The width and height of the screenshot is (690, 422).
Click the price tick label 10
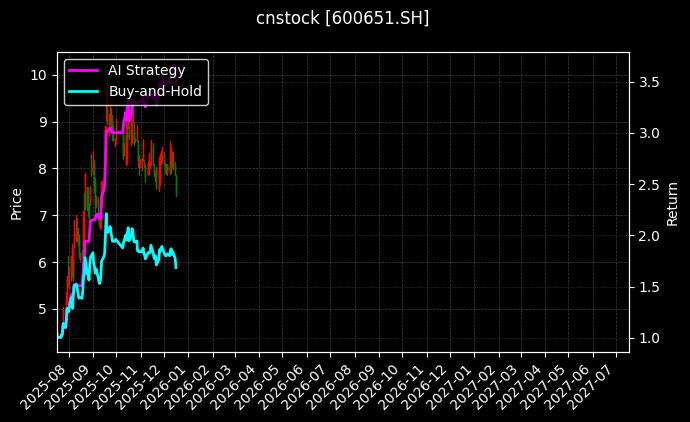point(39,75)
